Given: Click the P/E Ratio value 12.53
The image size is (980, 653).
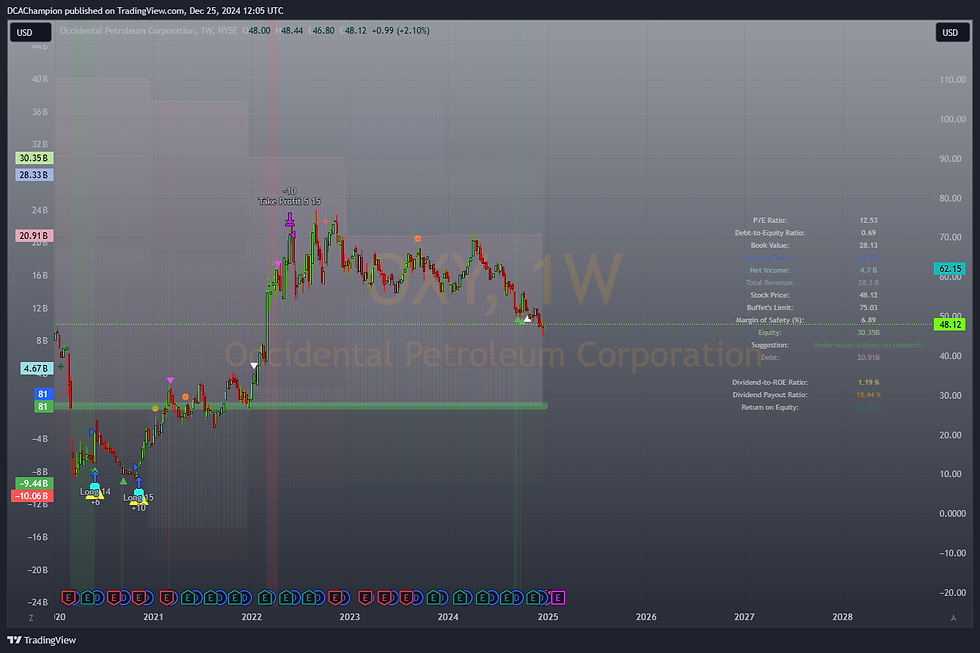Looking at the screenshot, I should coord(868,220).
